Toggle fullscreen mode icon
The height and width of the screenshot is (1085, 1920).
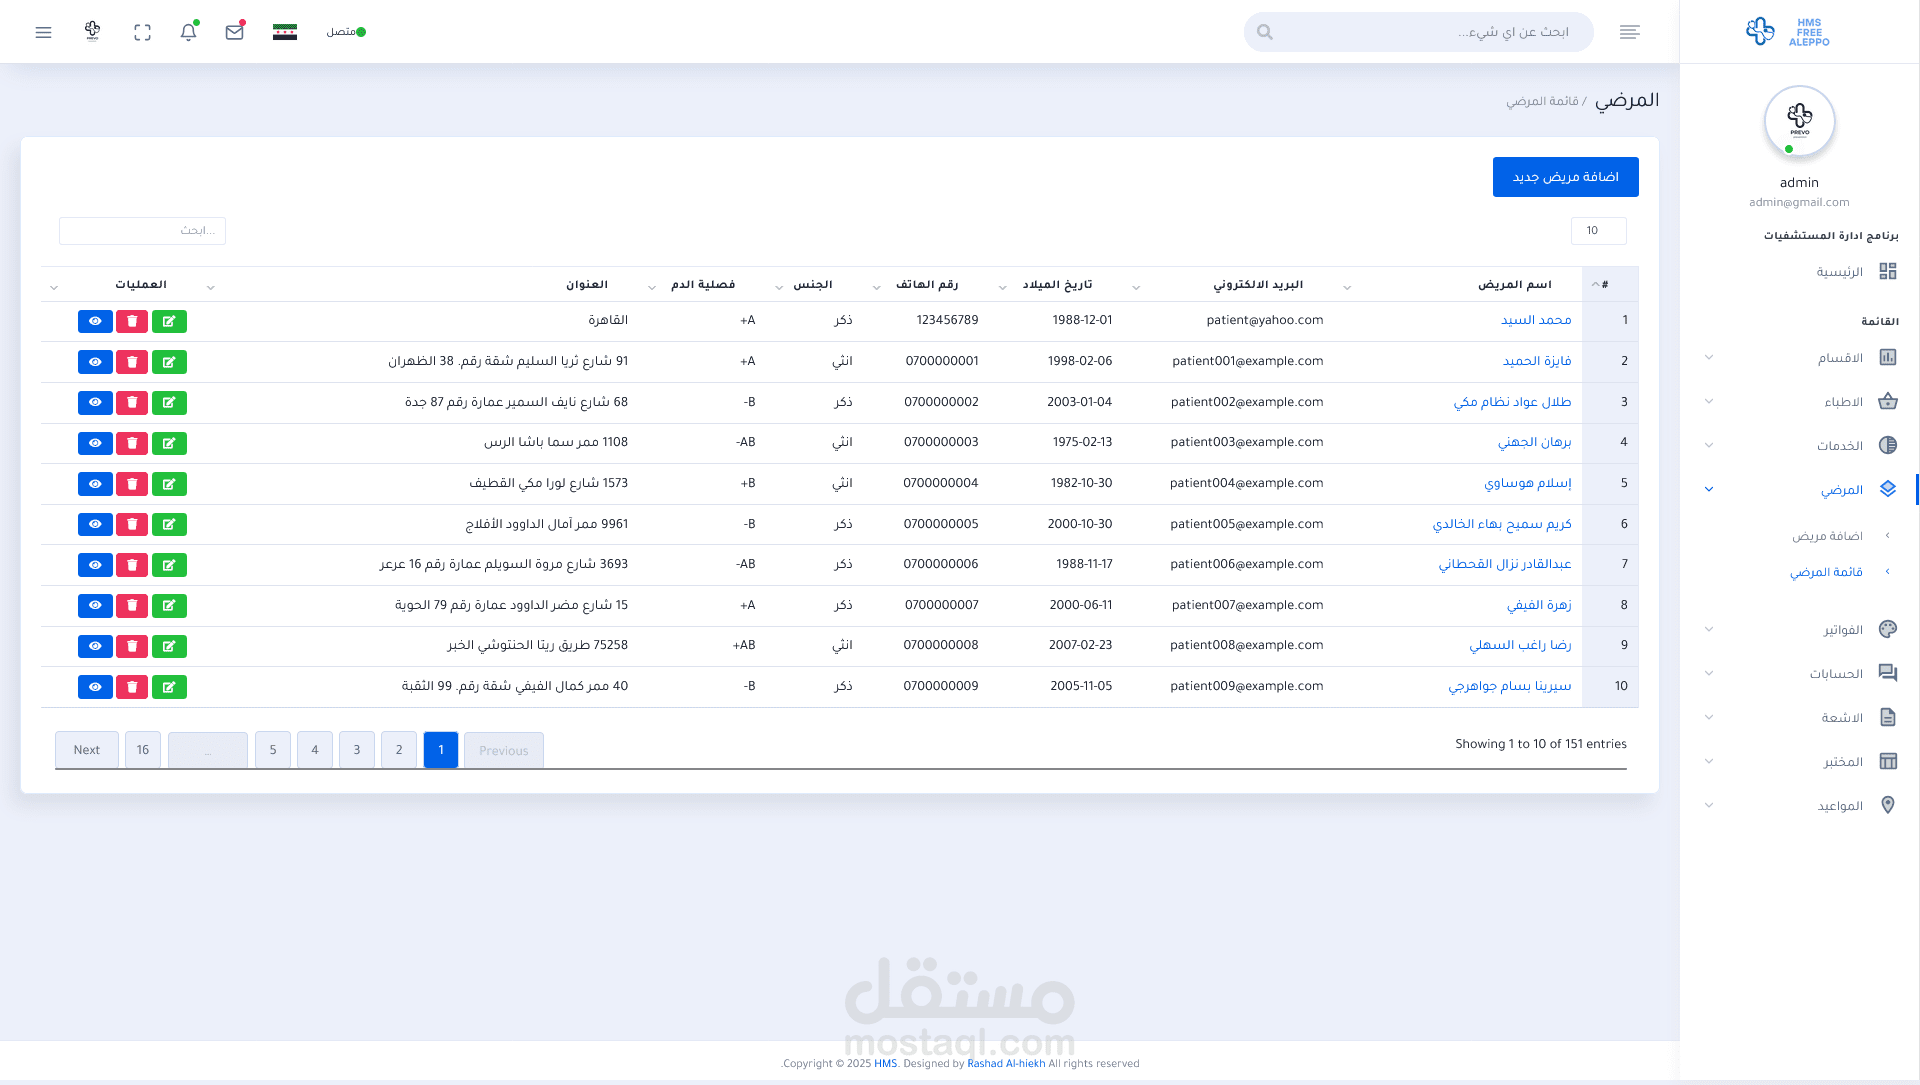pyautogui.click(x=142, y=32)
